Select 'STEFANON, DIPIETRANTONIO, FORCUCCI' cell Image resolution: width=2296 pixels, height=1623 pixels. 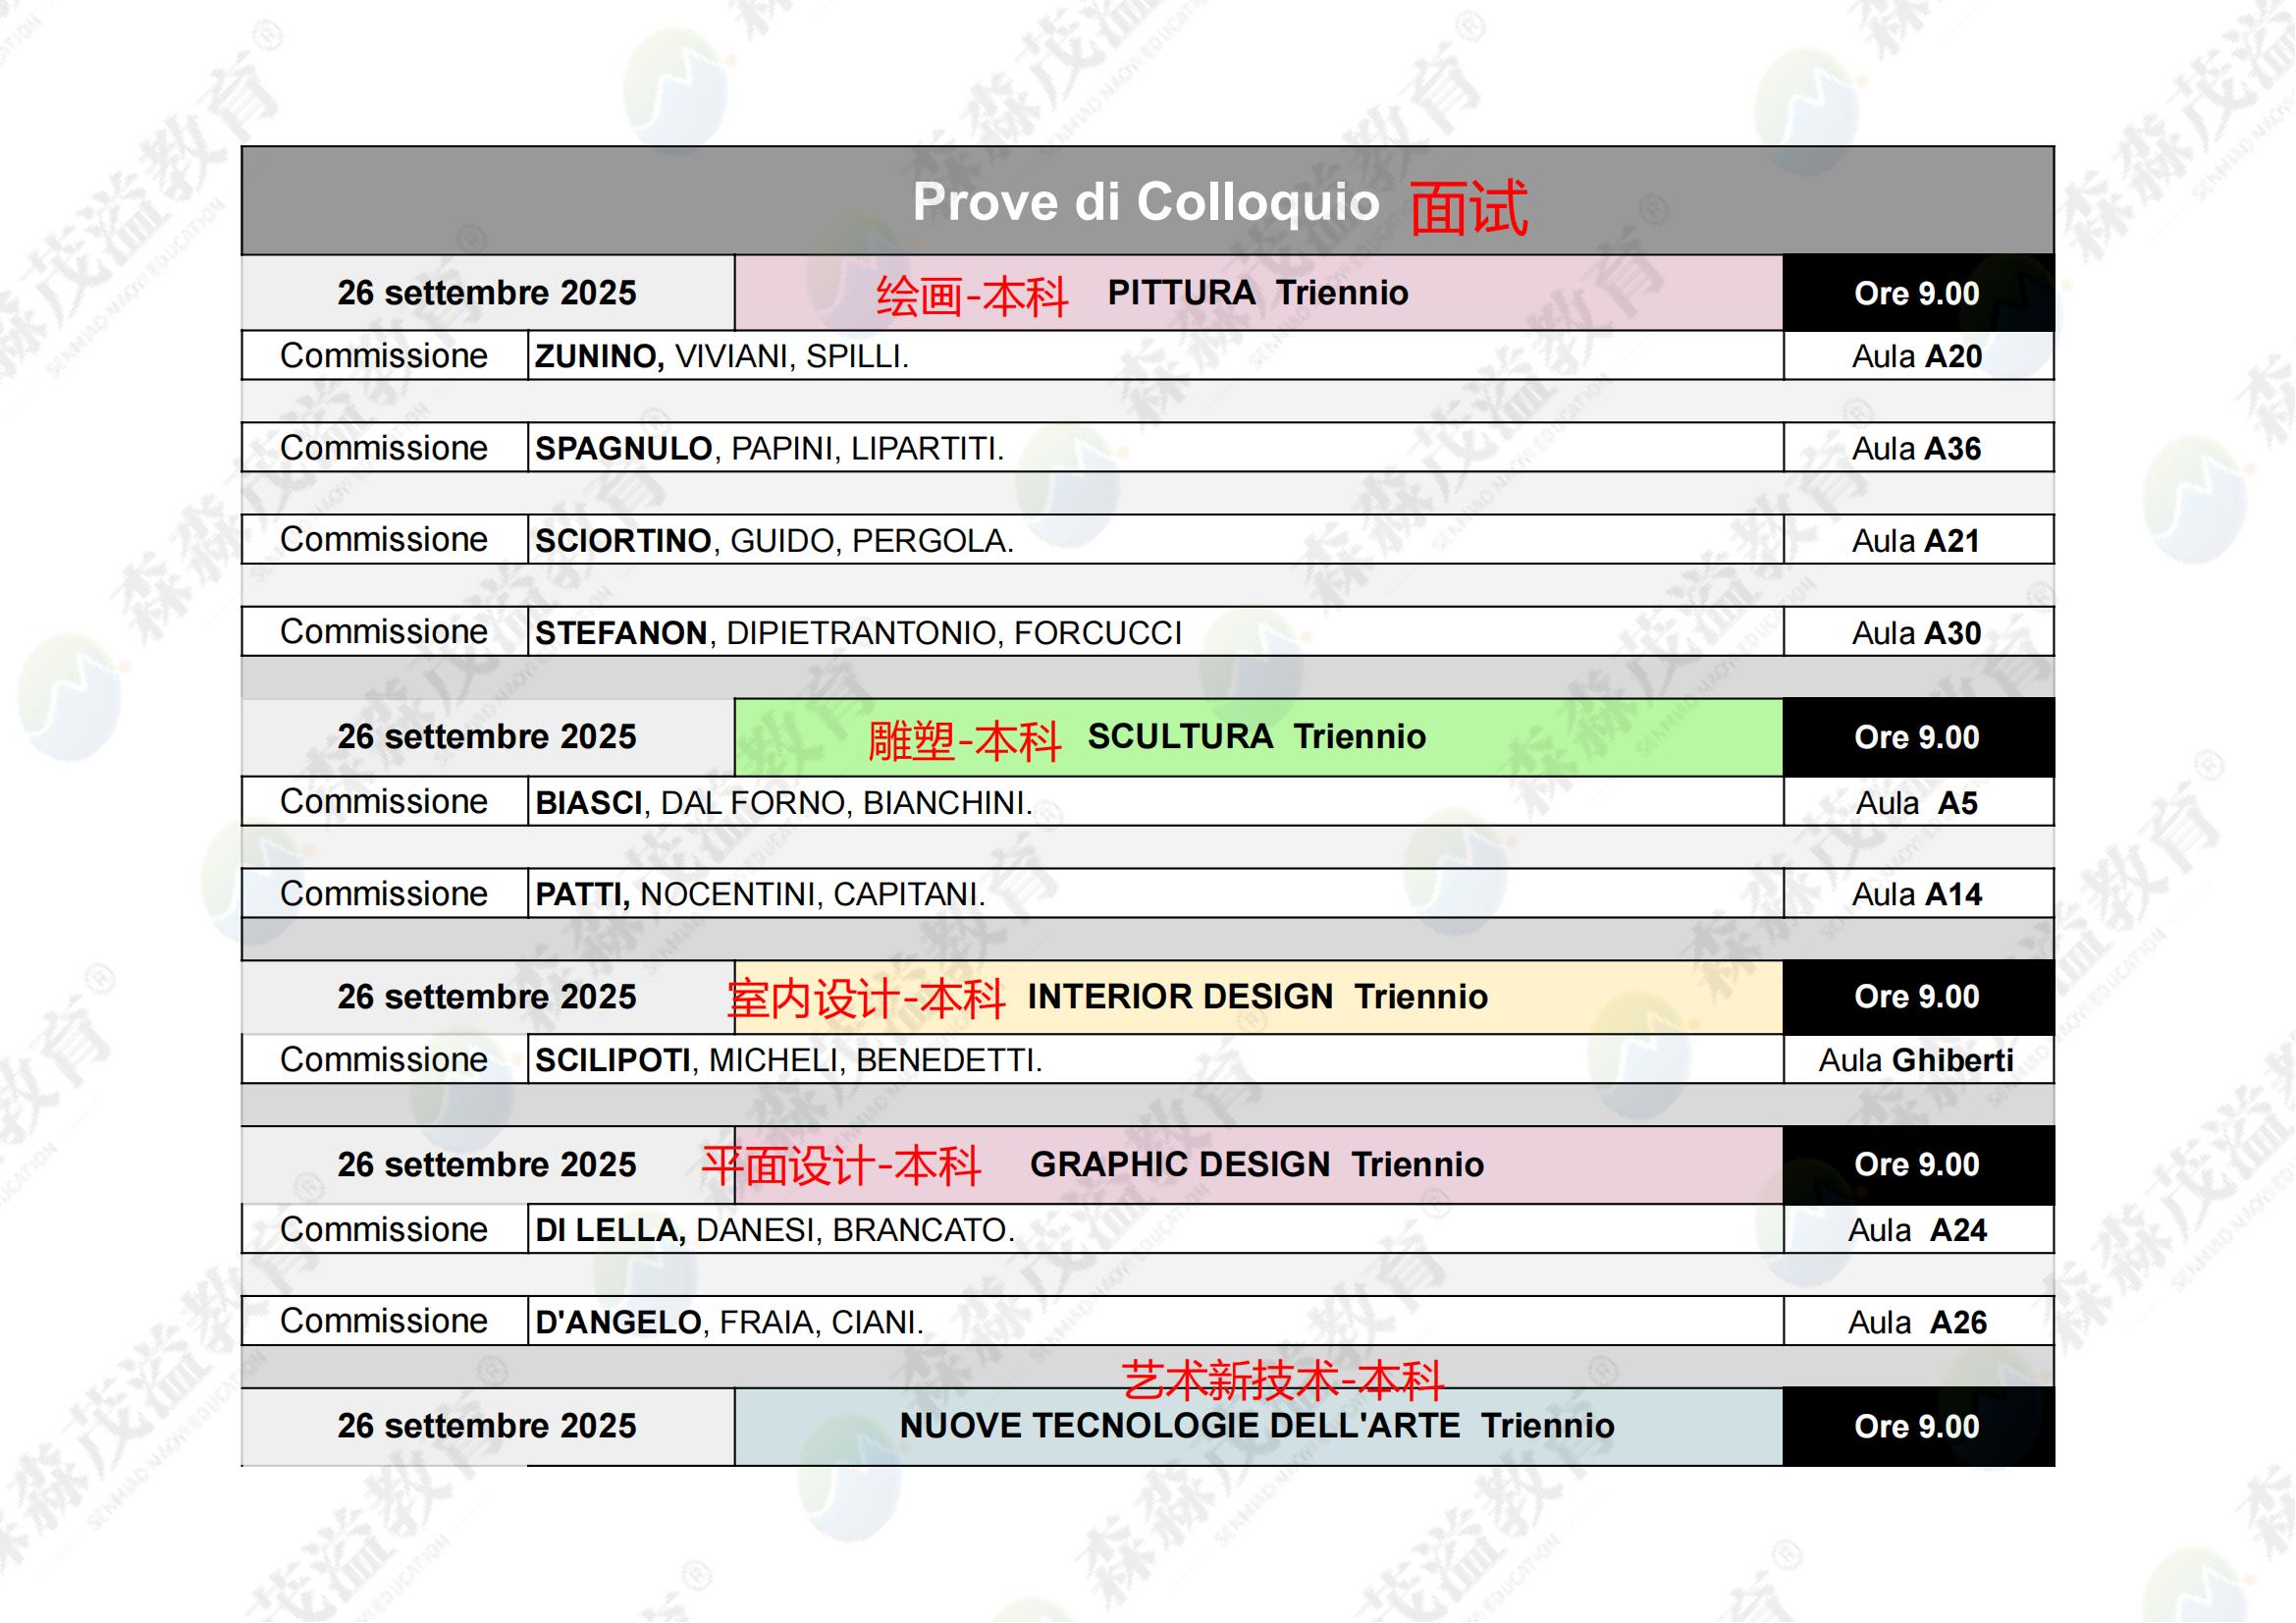coord(1155,632)
